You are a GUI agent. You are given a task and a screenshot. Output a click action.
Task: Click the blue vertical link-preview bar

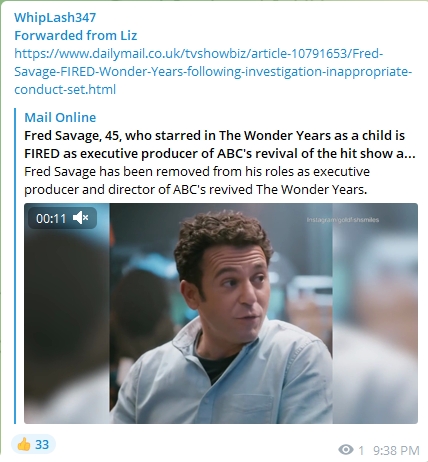click(x=15, y=266)
